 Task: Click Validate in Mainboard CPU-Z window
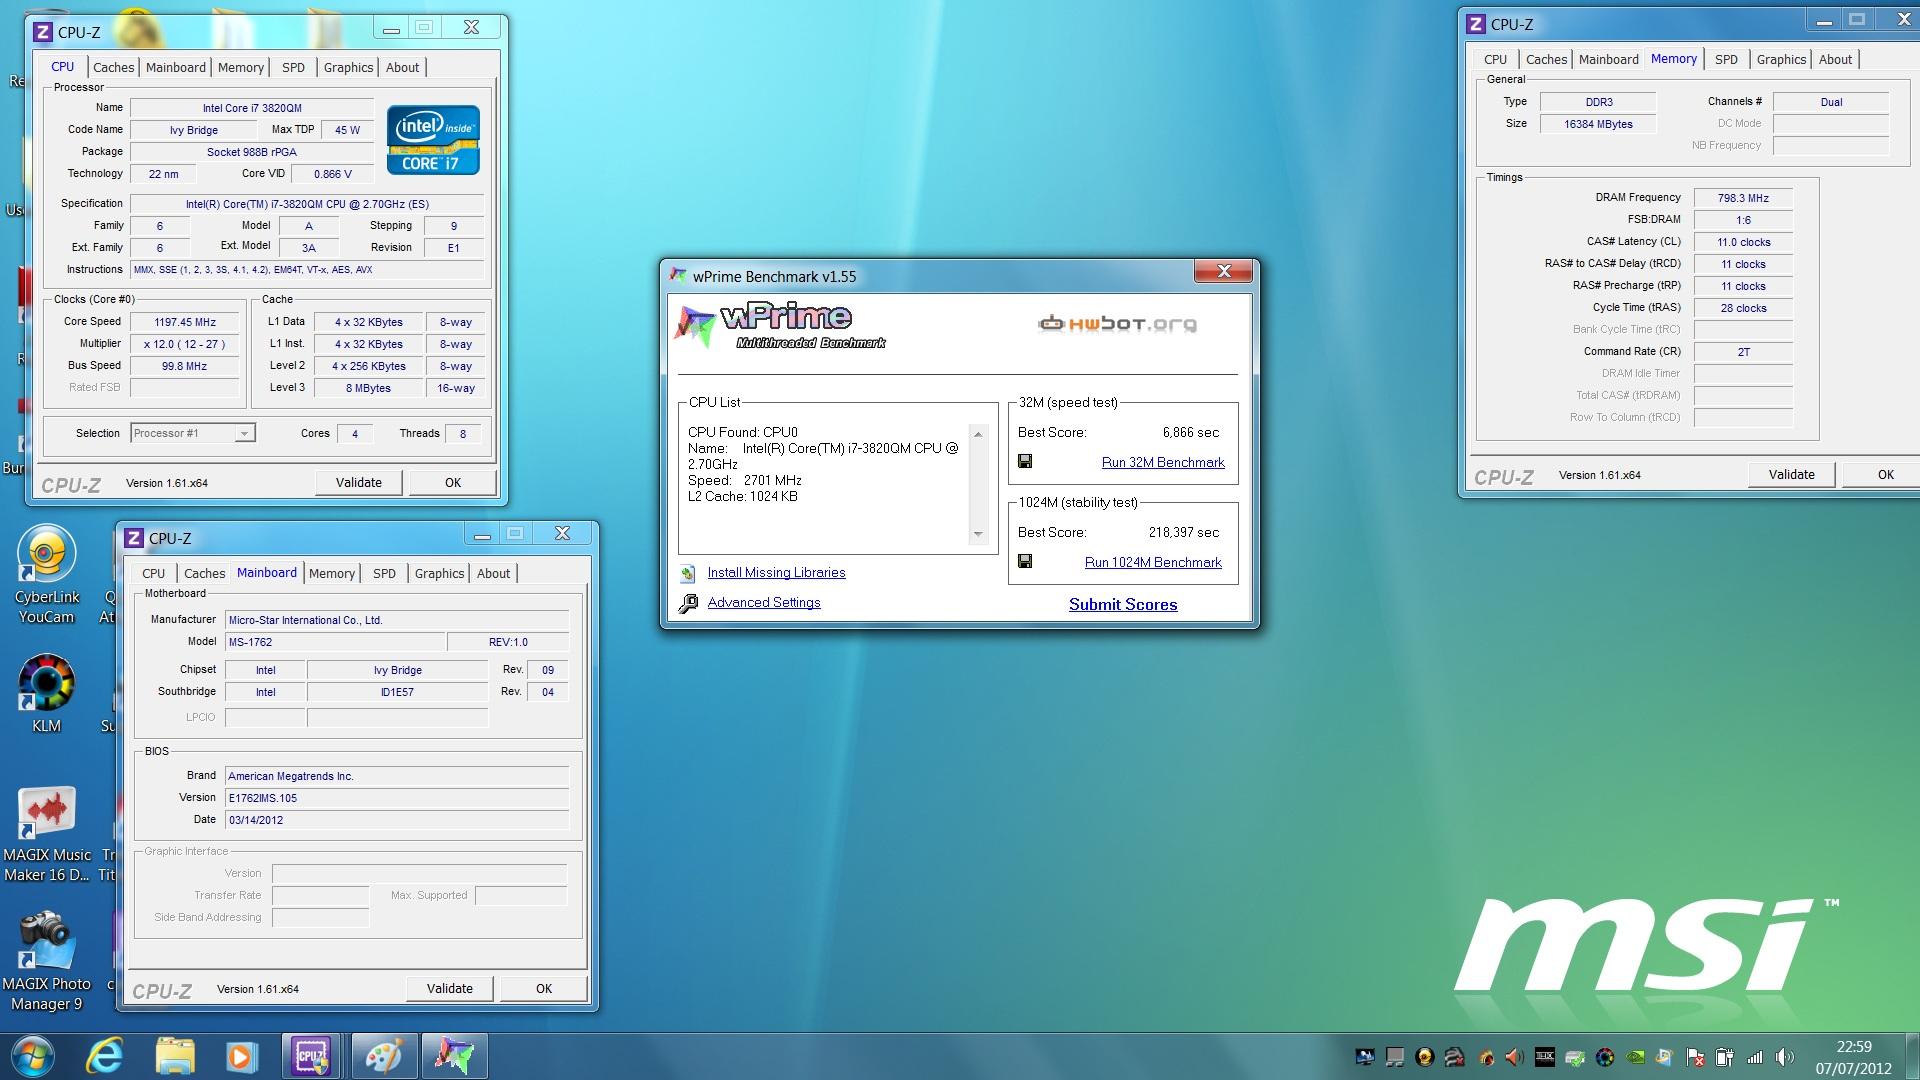450,988
